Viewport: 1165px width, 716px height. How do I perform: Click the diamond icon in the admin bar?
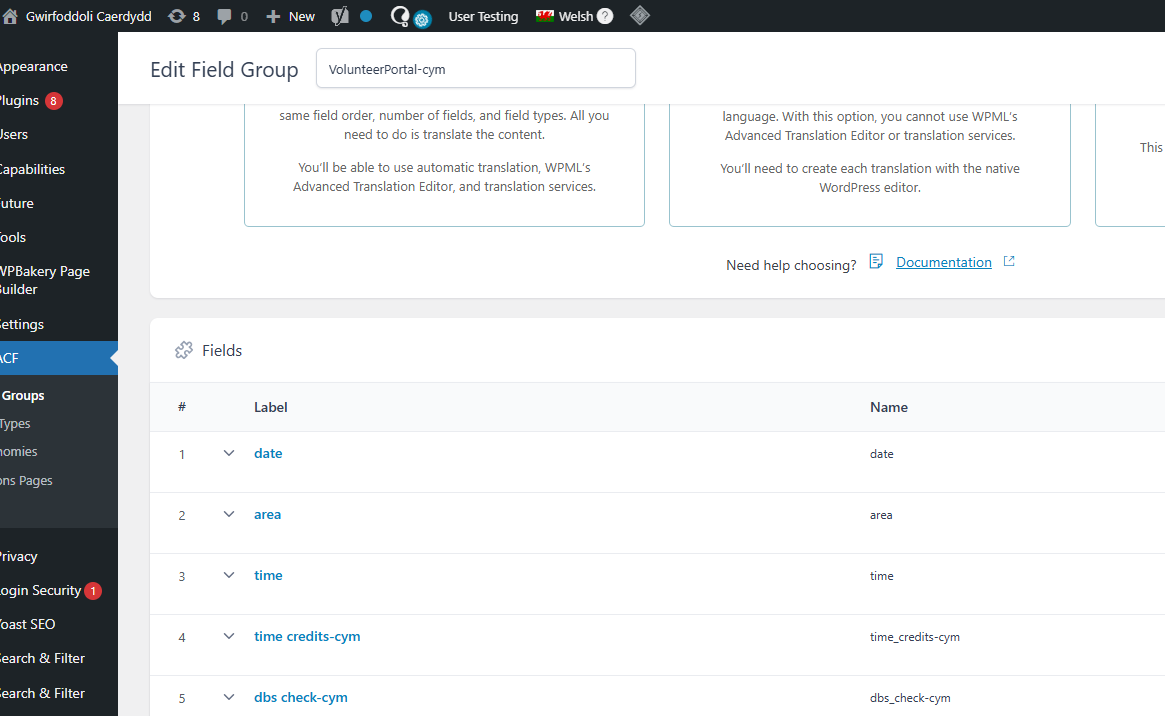pyautogui.click(x=640, y=16)
